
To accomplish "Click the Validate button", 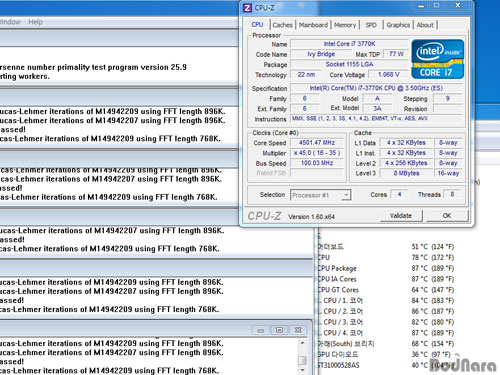I will [x=401, y=216].
